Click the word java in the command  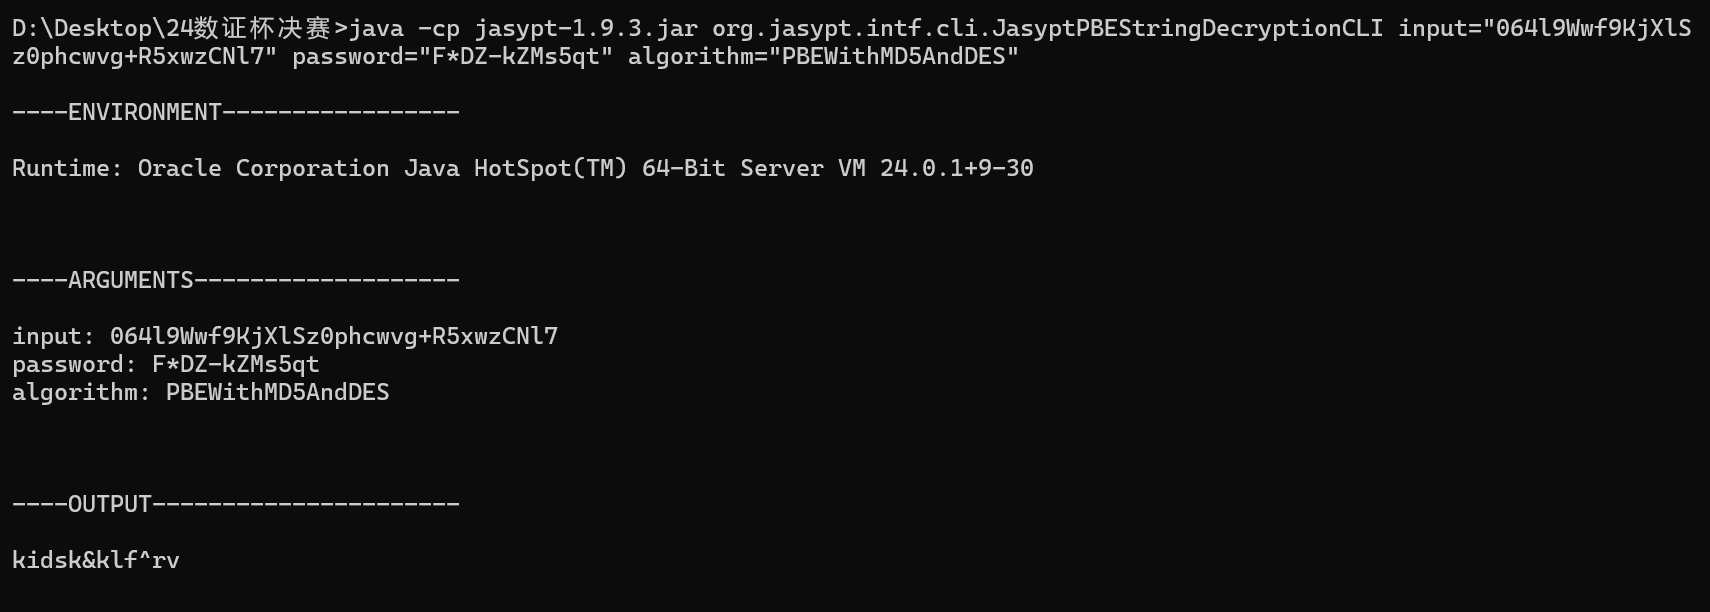click(x=376, y=28)
